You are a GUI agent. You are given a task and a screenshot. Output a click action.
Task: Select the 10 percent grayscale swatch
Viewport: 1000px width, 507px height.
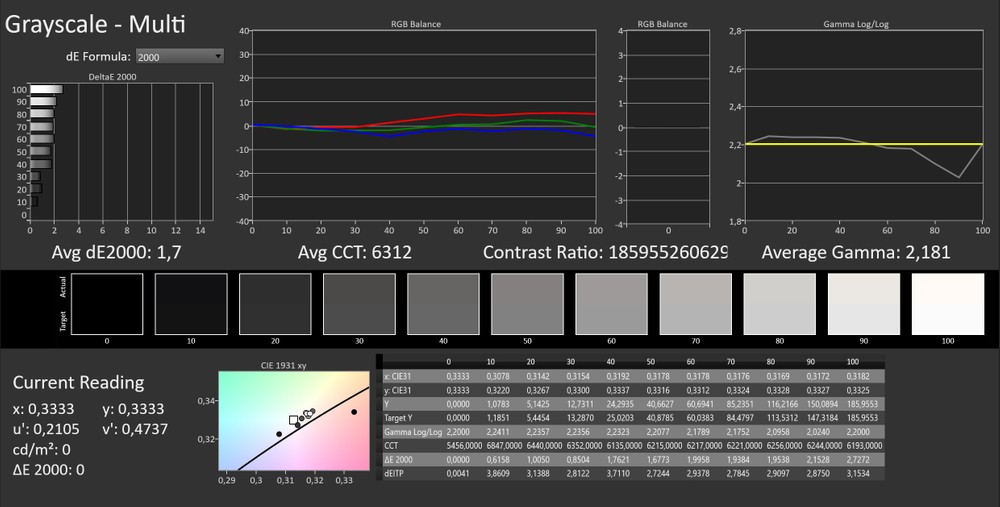[x=189, y=304]
